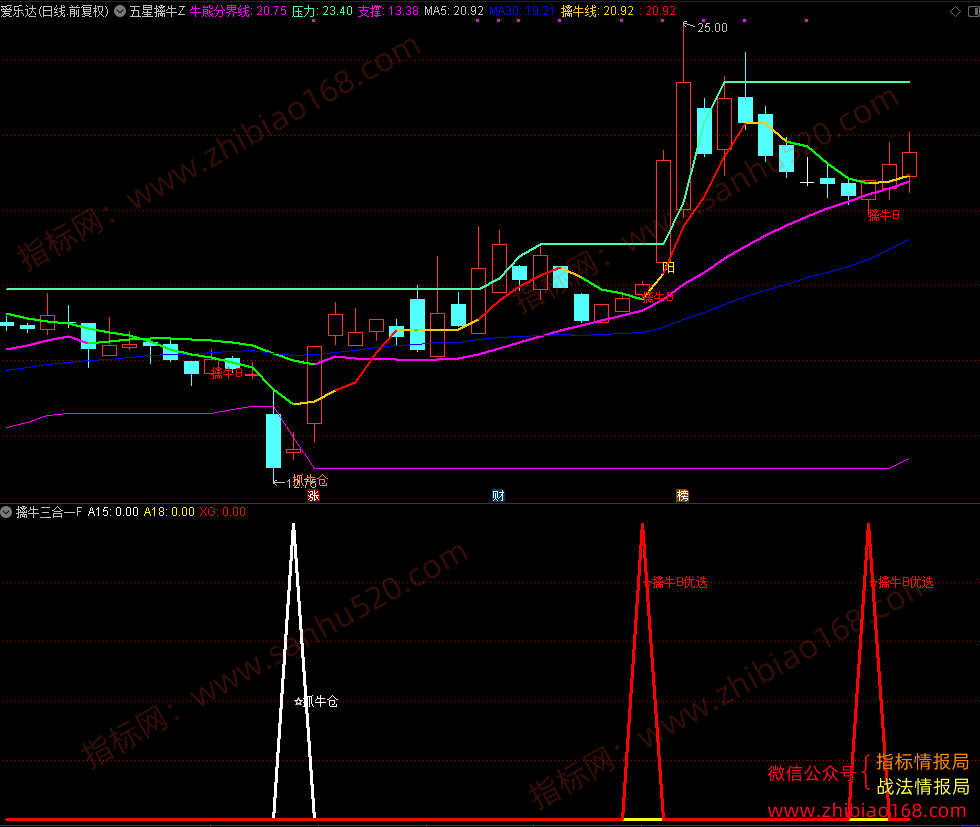This screenshot has height=827, width=980.
Task: Click the white signal peak in the sub chart
Action: [294, 670]
